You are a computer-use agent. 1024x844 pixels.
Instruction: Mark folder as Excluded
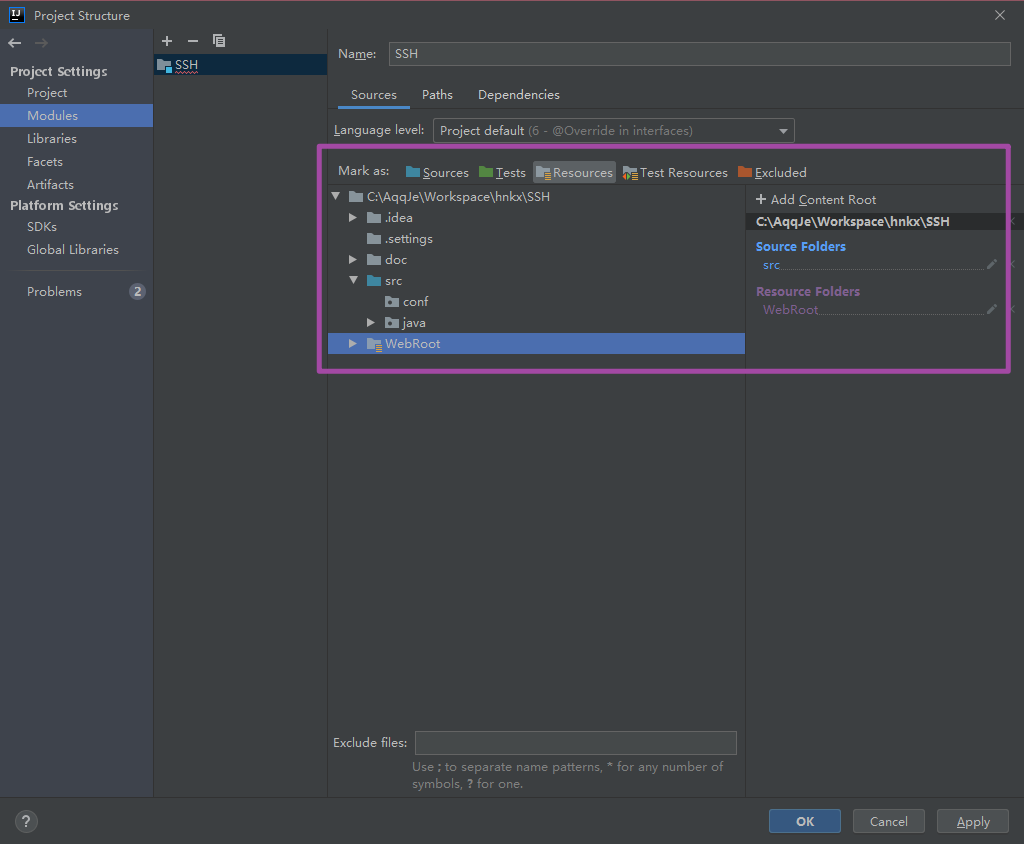tap(772, 172)
